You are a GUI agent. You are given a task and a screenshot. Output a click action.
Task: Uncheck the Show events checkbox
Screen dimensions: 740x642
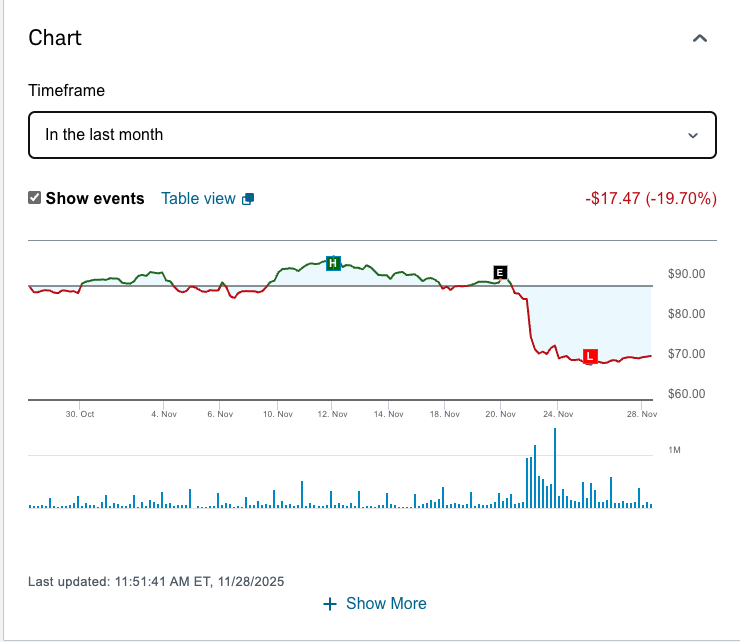click(35, 198)
